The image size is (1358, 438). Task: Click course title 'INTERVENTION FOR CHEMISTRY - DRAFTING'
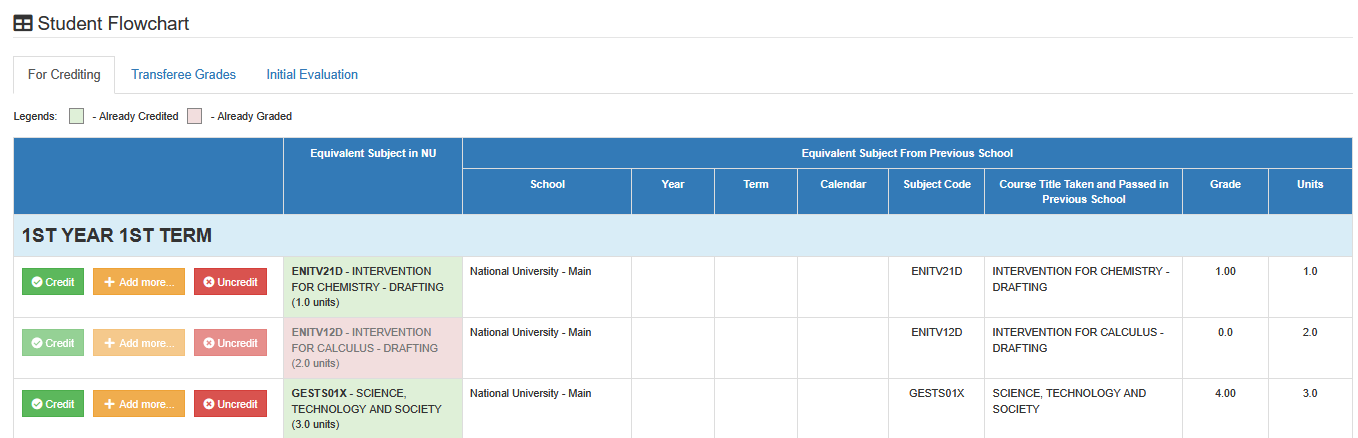tap(1080, 279)
